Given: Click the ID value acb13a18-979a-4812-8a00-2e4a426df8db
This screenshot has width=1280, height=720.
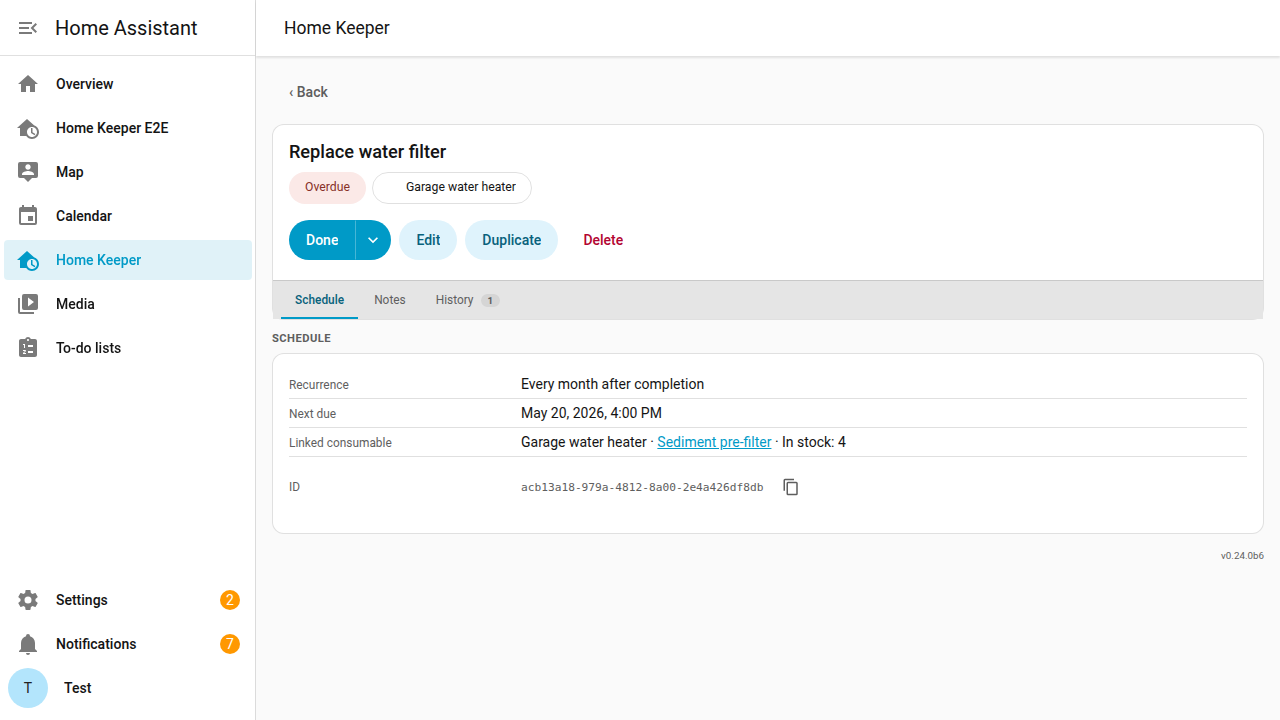Looking at the screenshot, I should (642, 487).
